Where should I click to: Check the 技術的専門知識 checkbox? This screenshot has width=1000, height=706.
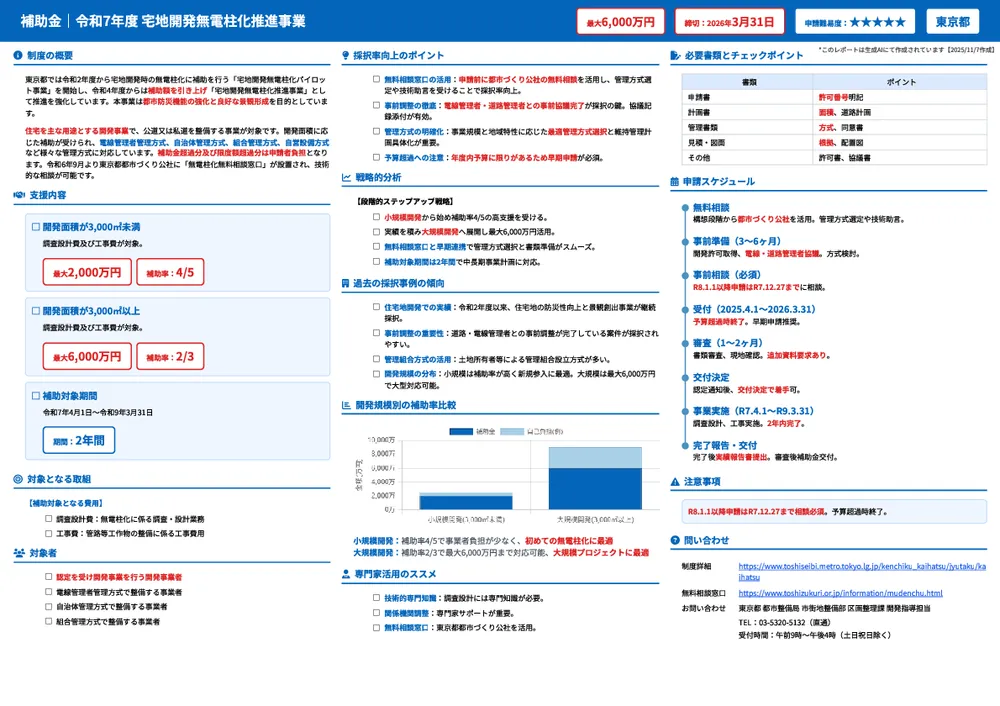click(376, 598)
